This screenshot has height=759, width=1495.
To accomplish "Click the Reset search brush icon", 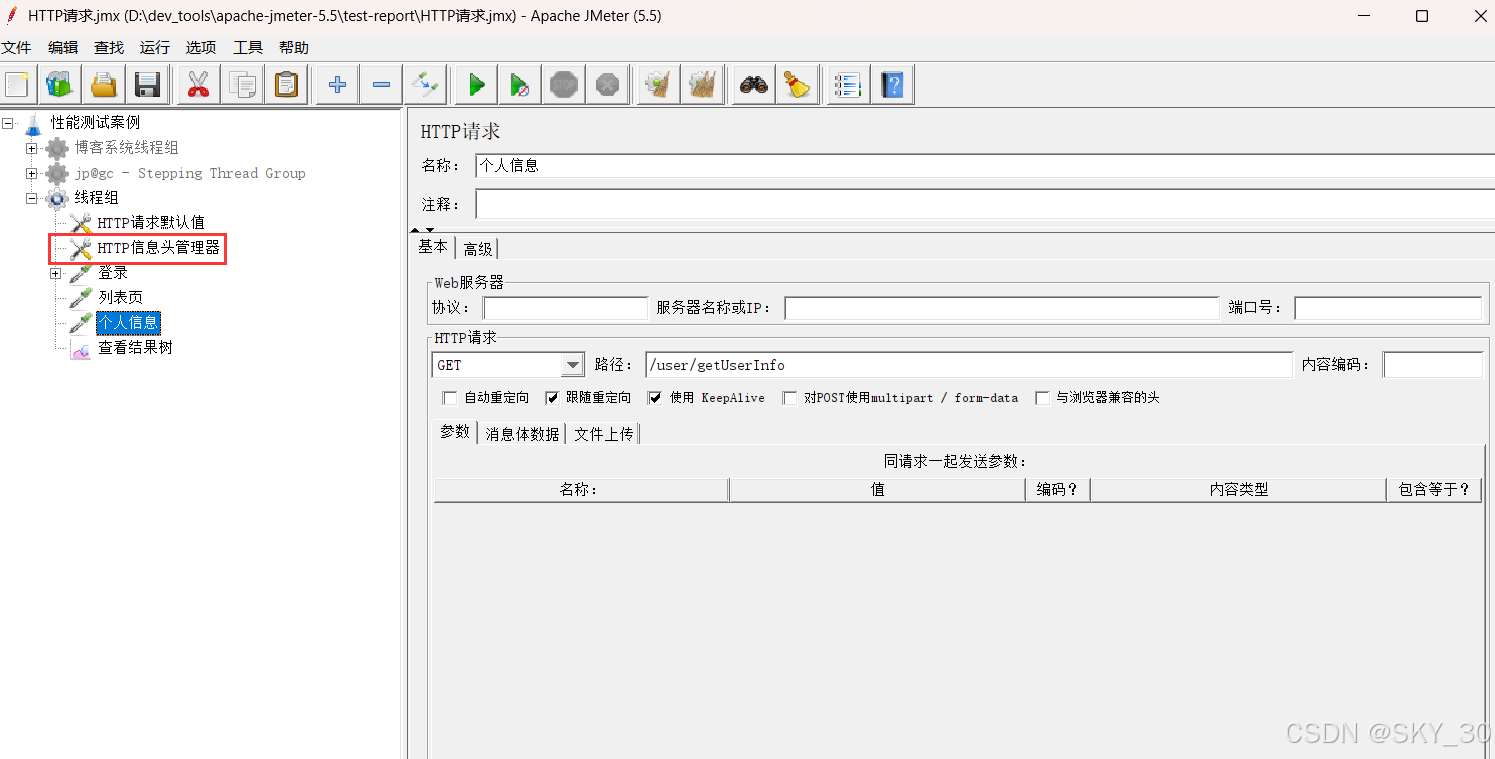I will (x=797, y=85).
